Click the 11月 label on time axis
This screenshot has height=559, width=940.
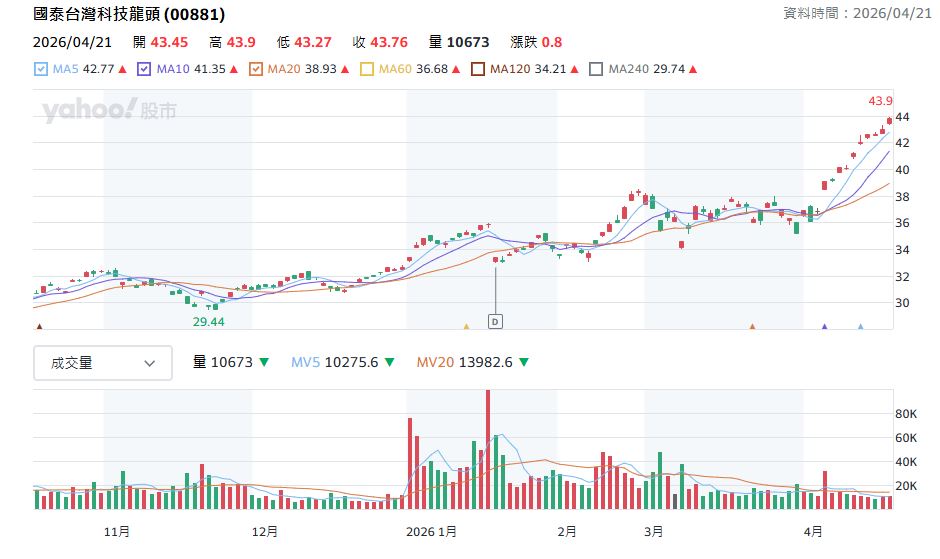point(117,531)
